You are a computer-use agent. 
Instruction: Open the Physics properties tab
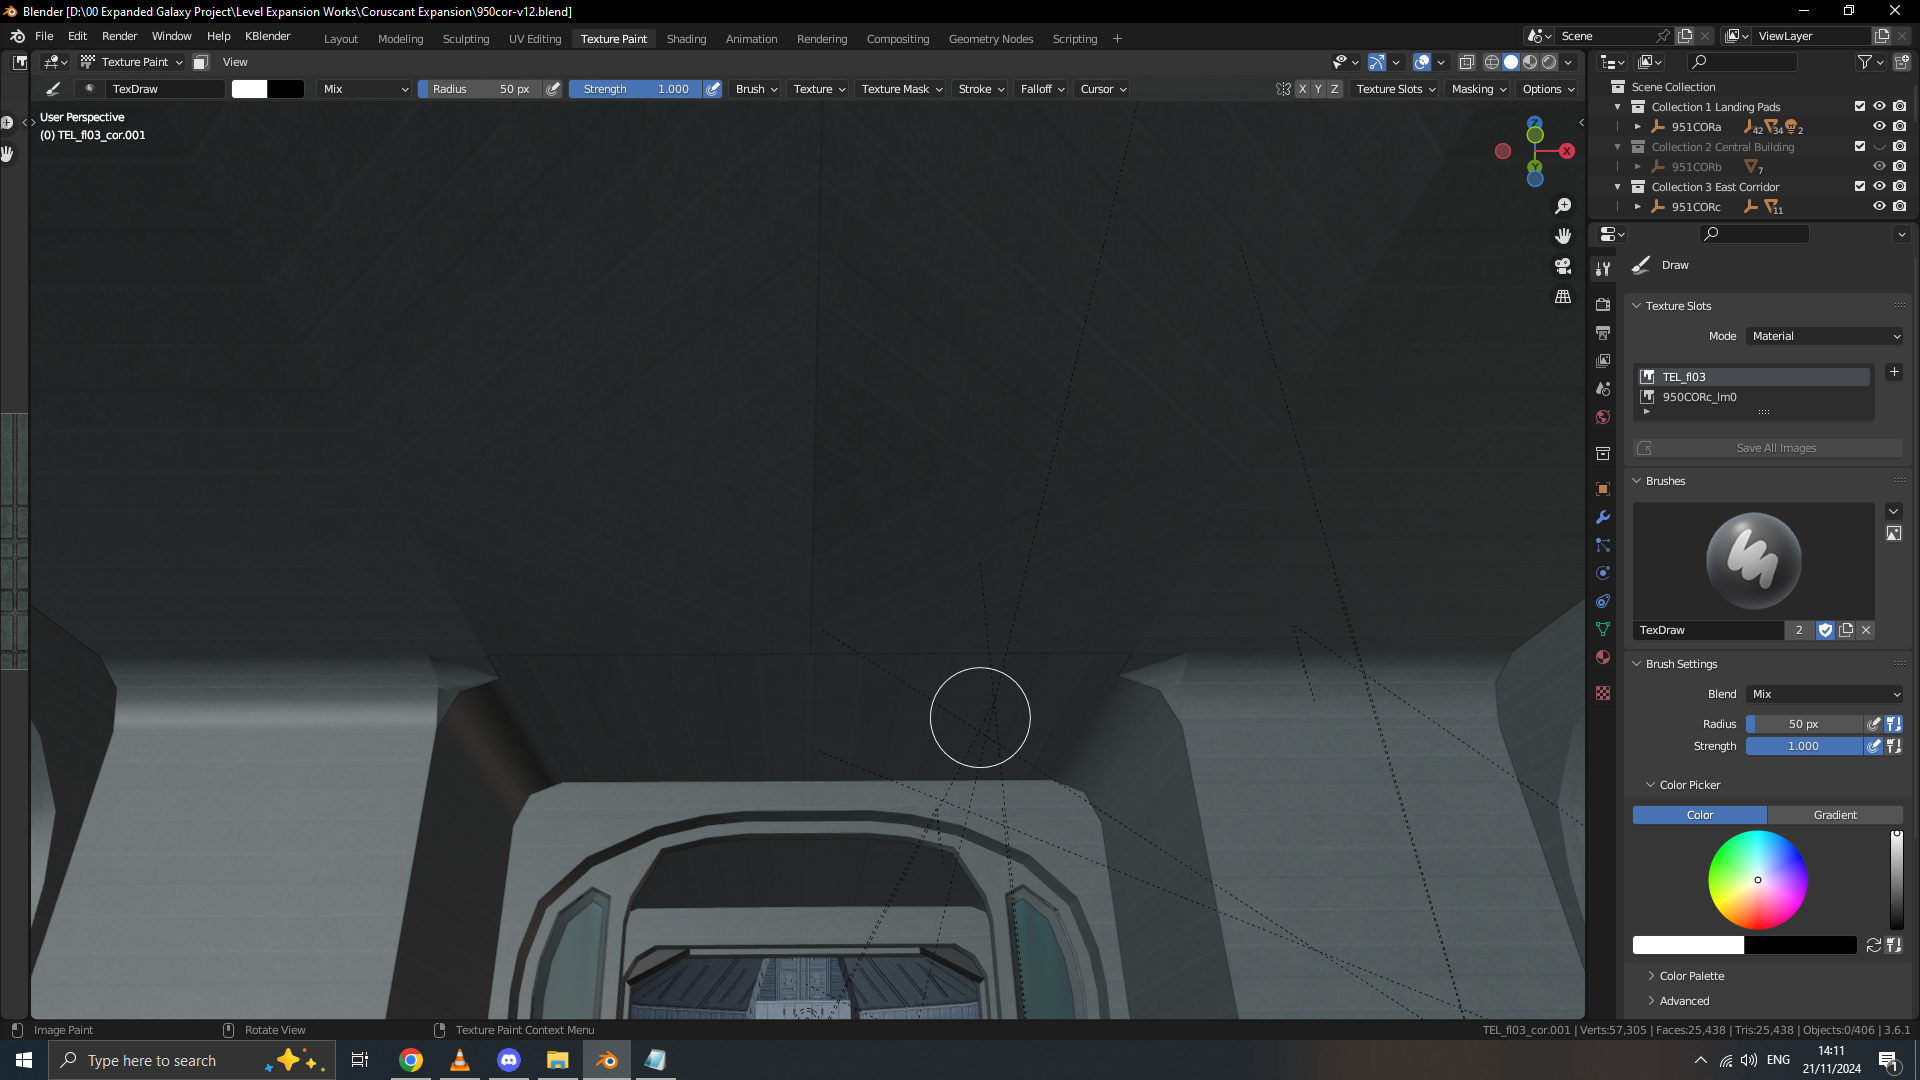point(1603,573)
